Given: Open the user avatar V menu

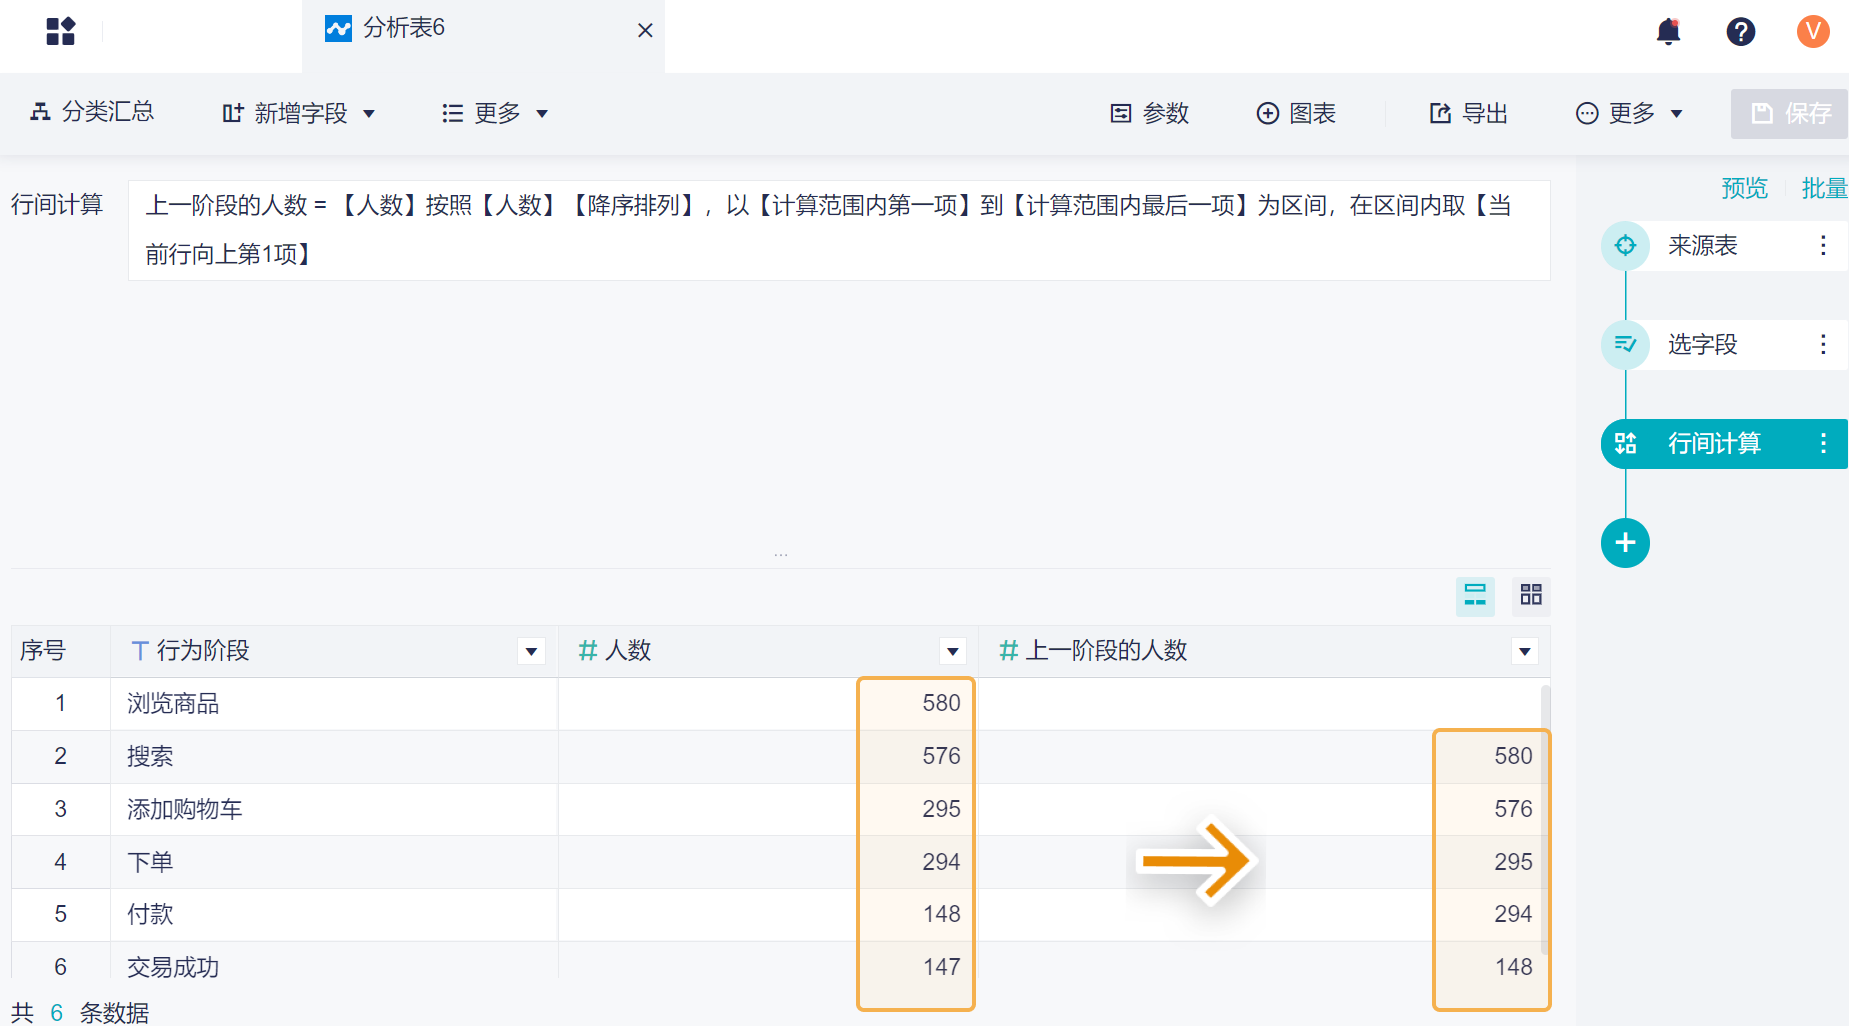Looking at the screenshot, I should pos(1813,31).
